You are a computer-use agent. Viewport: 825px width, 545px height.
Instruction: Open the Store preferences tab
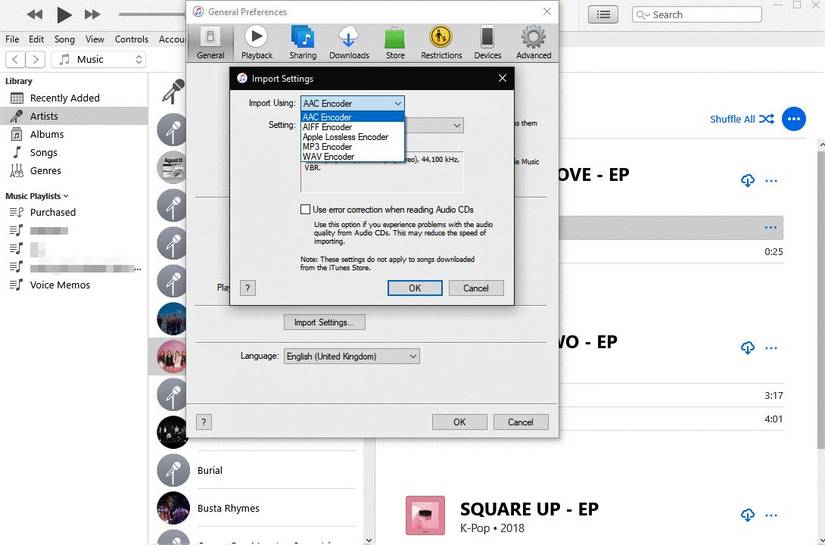tap(395, 43)
